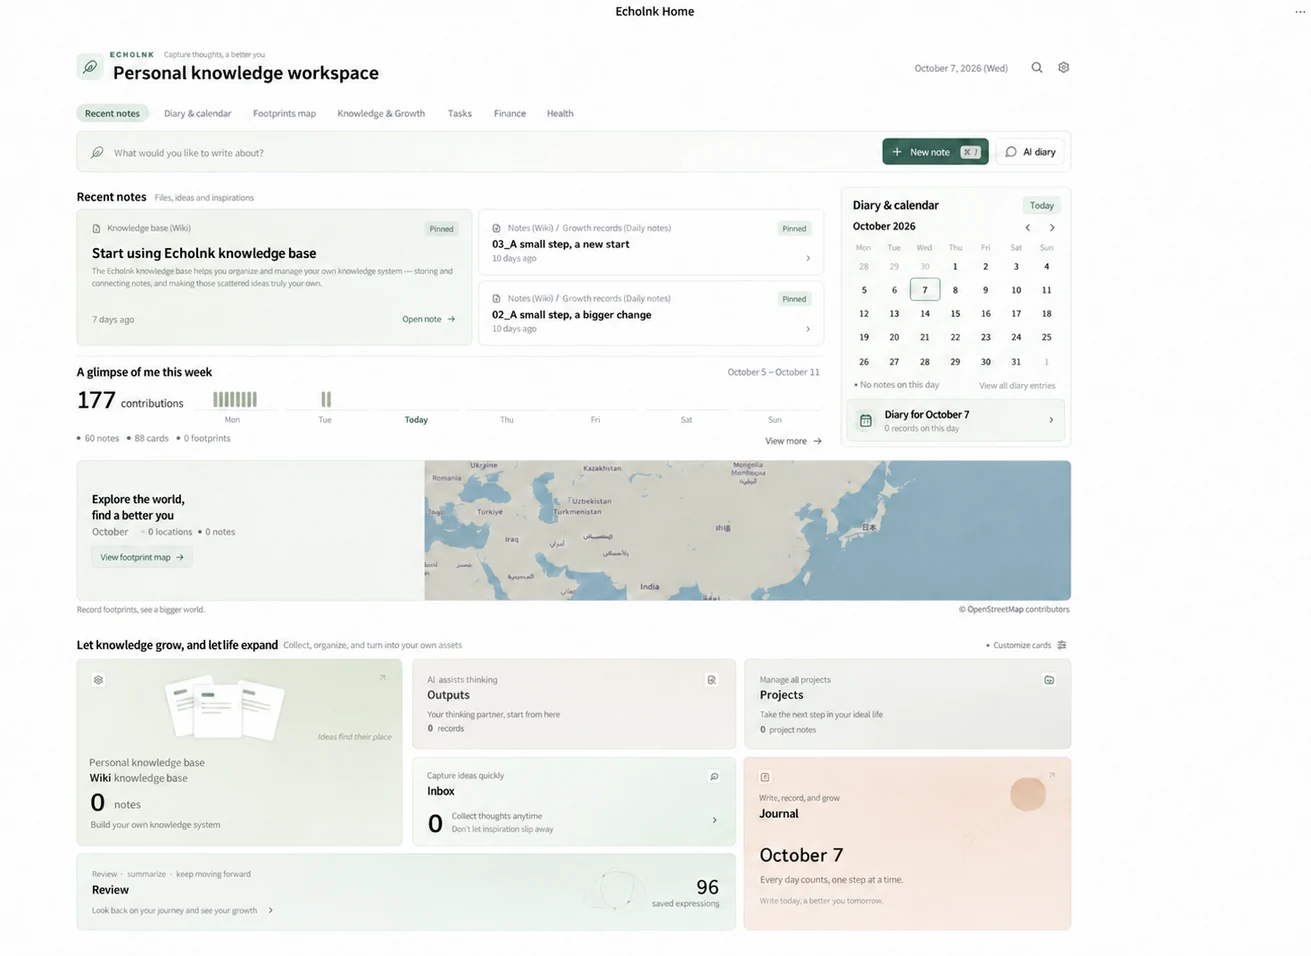1311x956 pixels.
Task: Click the three-dot menu at window top
Action: pyautogui.click(x=1300, y=12)
